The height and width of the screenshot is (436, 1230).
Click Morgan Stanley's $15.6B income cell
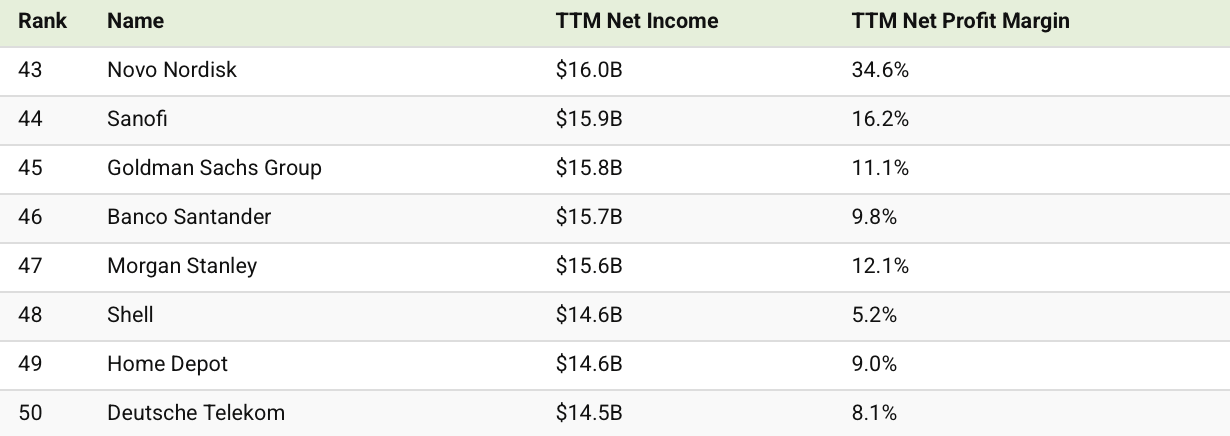pyautogui.click(x=589, y=266)
